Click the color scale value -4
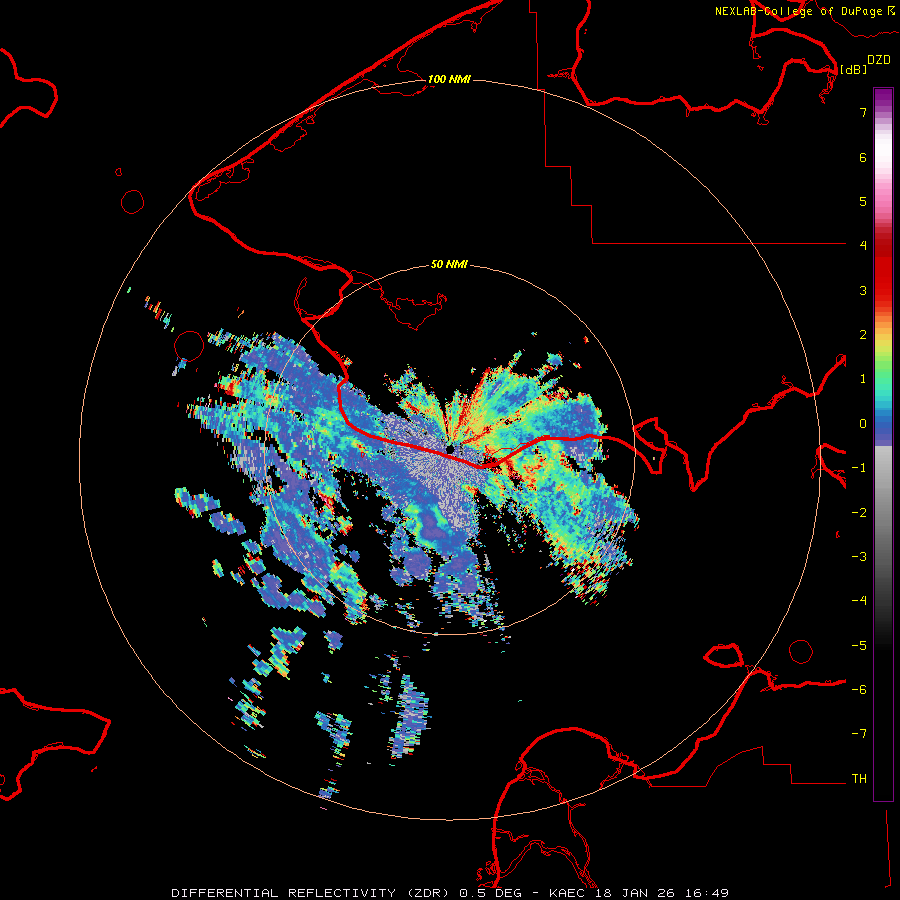Screen dimensions: 900x900 (x=859, y=601)
